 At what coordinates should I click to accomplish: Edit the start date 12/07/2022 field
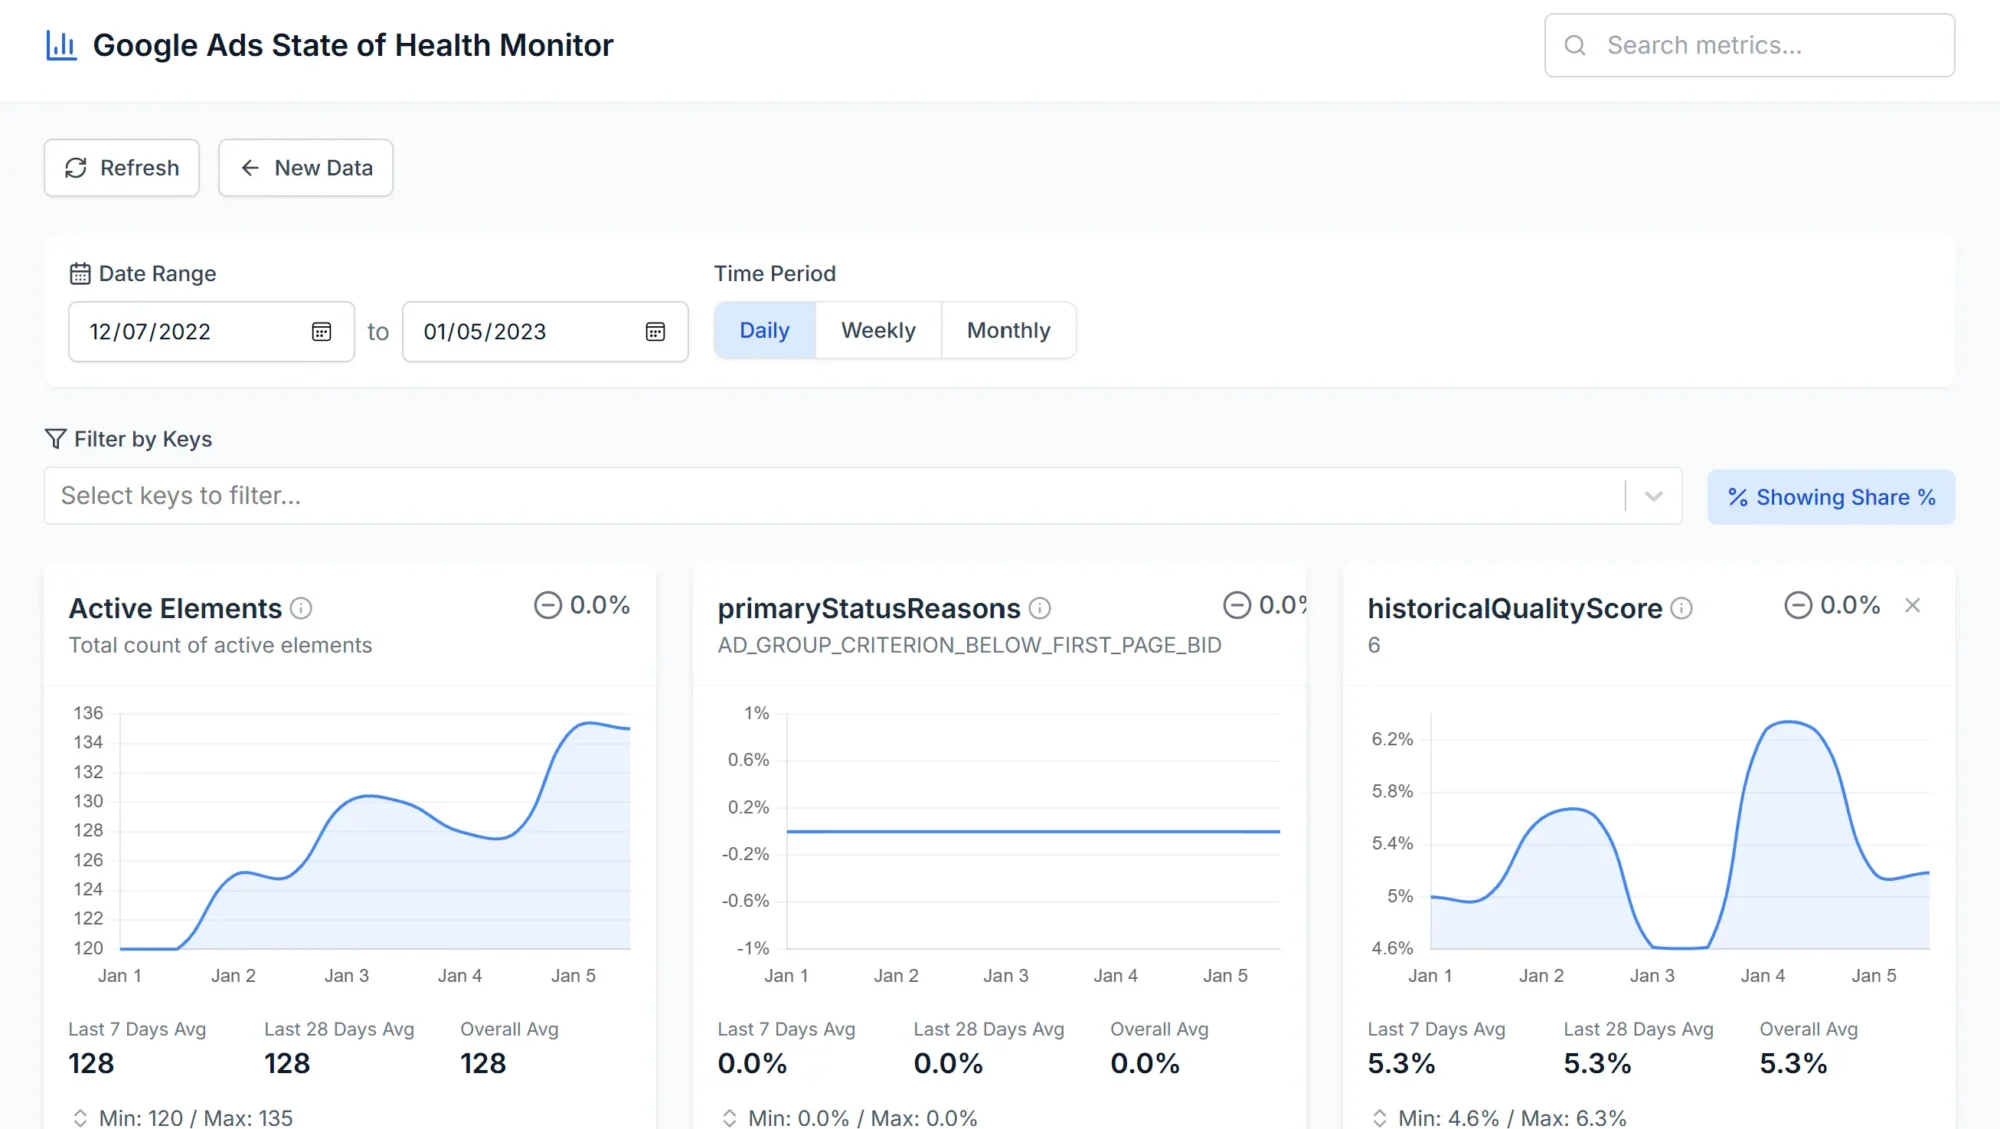click(x=211, y=332)
